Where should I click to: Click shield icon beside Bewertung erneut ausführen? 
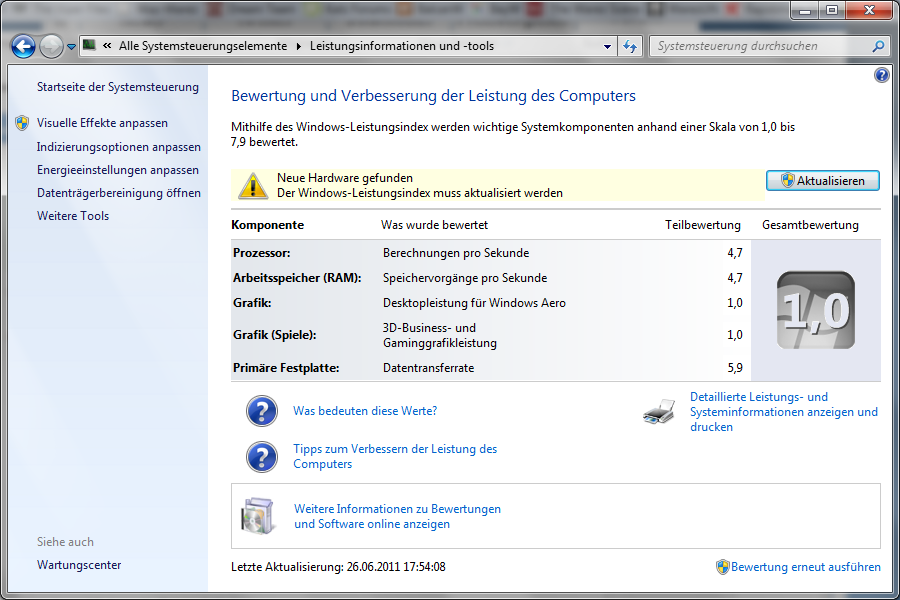[723, 567]
